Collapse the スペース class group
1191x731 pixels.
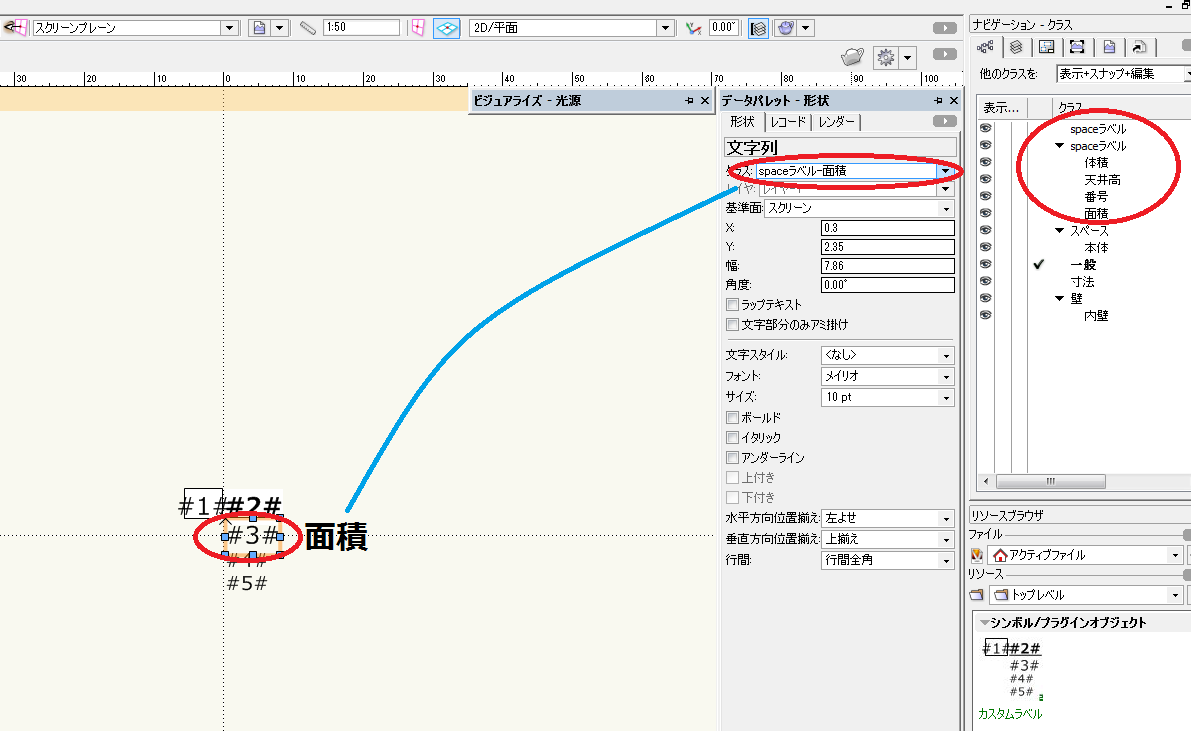click(x=1060, y=231)
